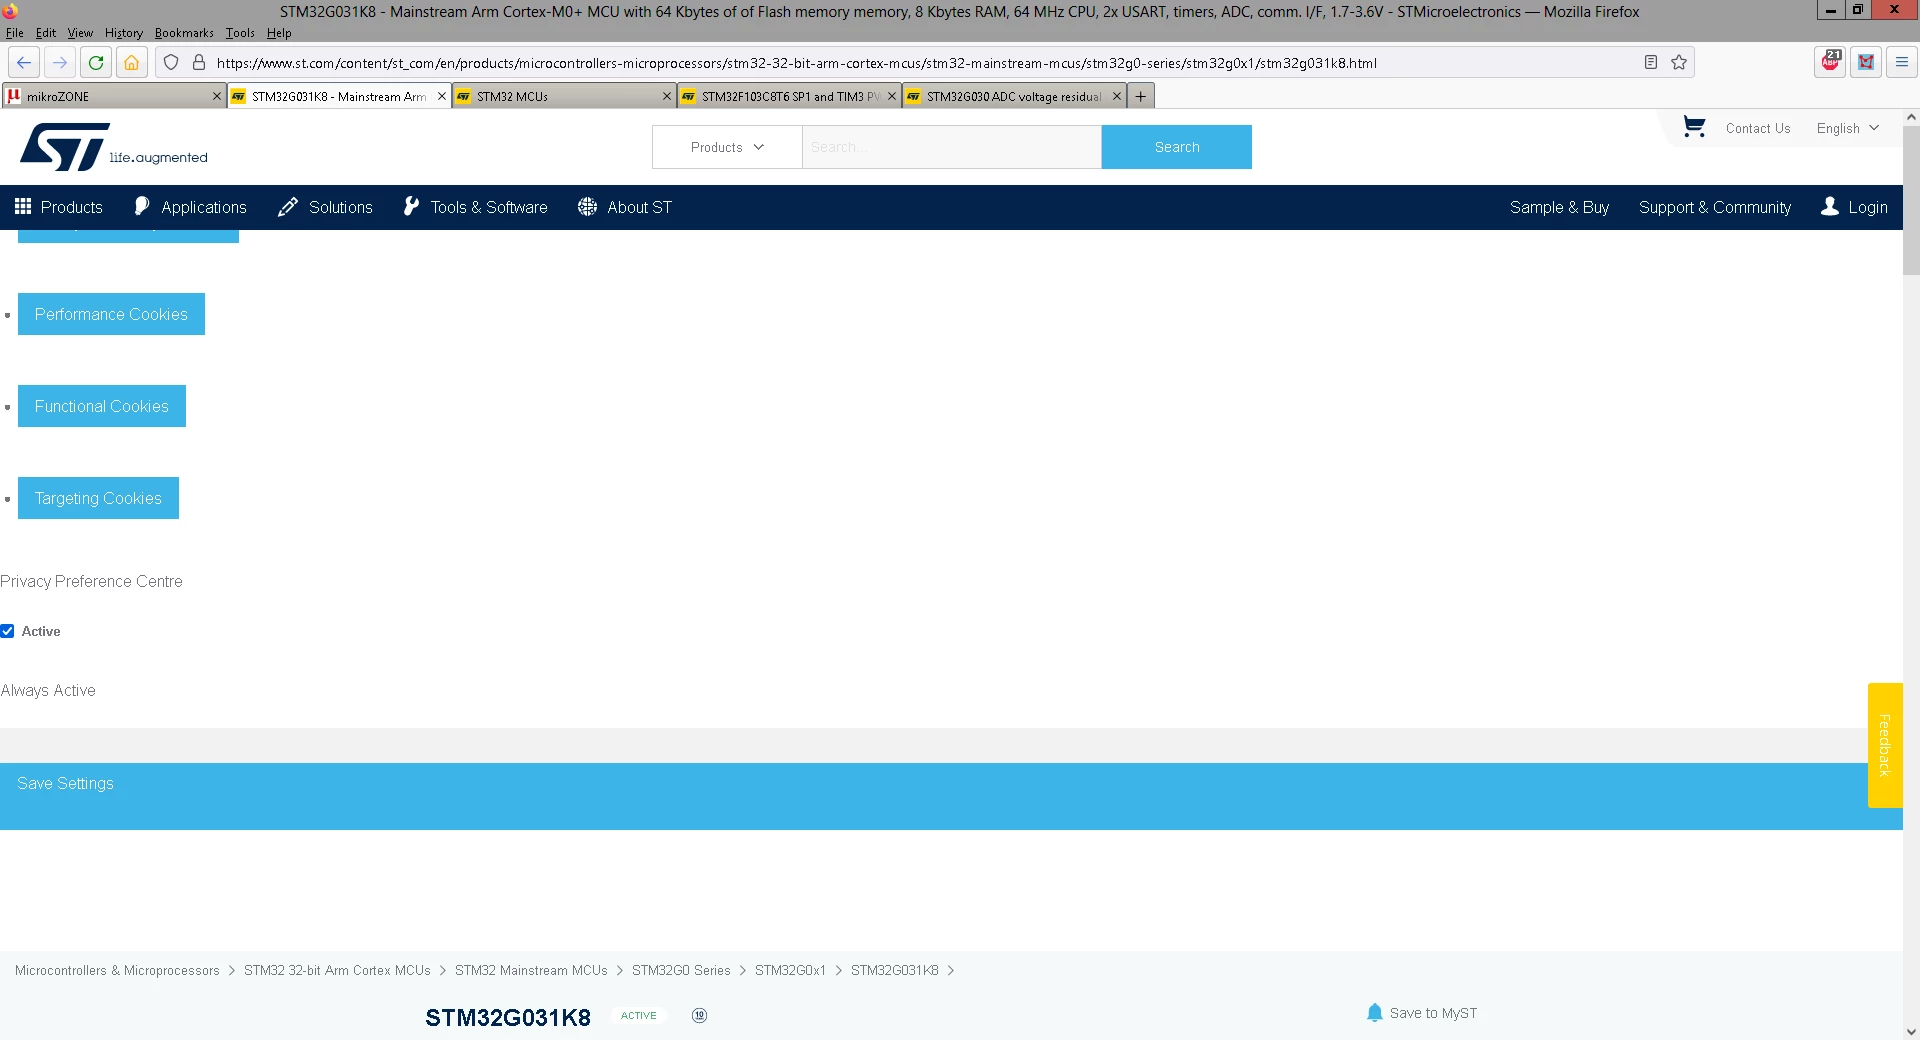This screenshot has width=1920, height=1040.
Task: Click Microcontrollers & Microprocessors breadcrumb
Action: coord(117,970)
